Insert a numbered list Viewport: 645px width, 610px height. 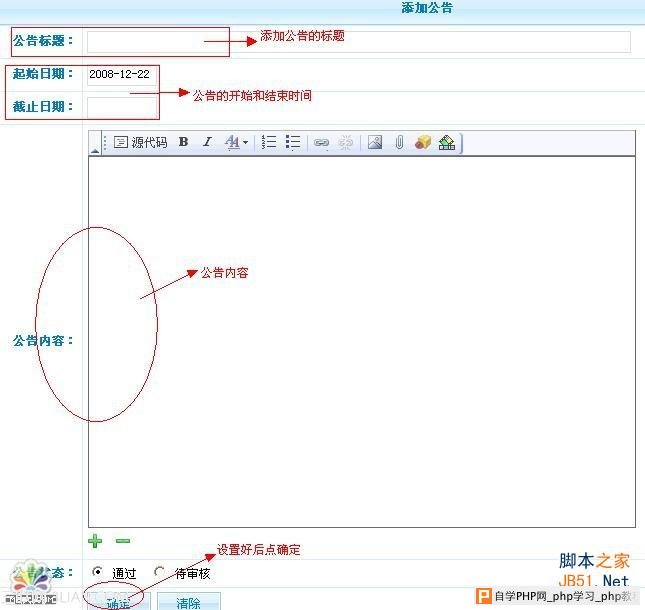click(269, 142)
